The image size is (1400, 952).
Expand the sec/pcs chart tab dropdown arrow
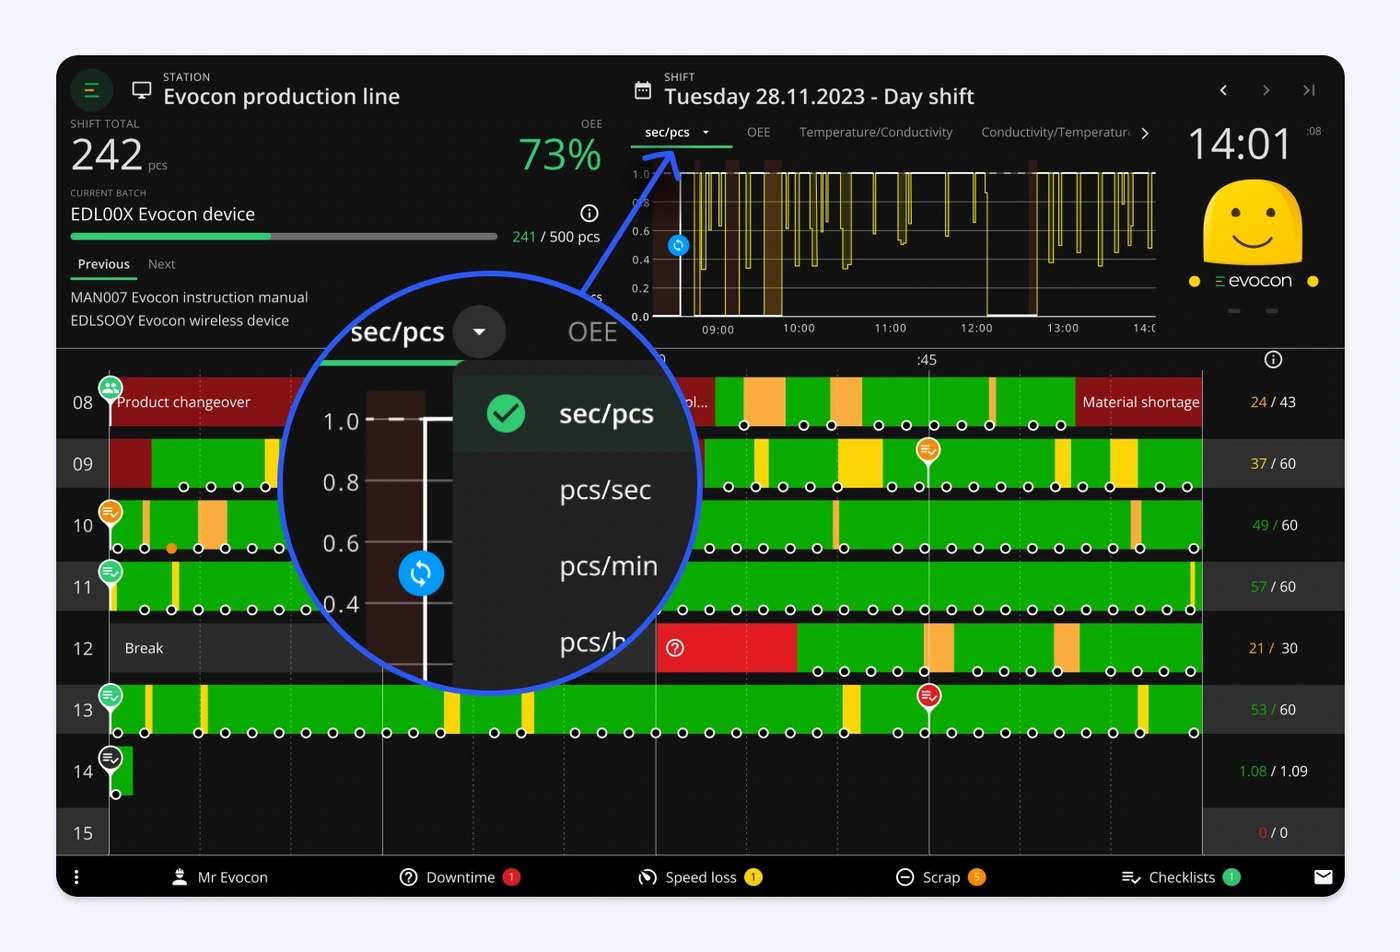click(x=706, y=132)
